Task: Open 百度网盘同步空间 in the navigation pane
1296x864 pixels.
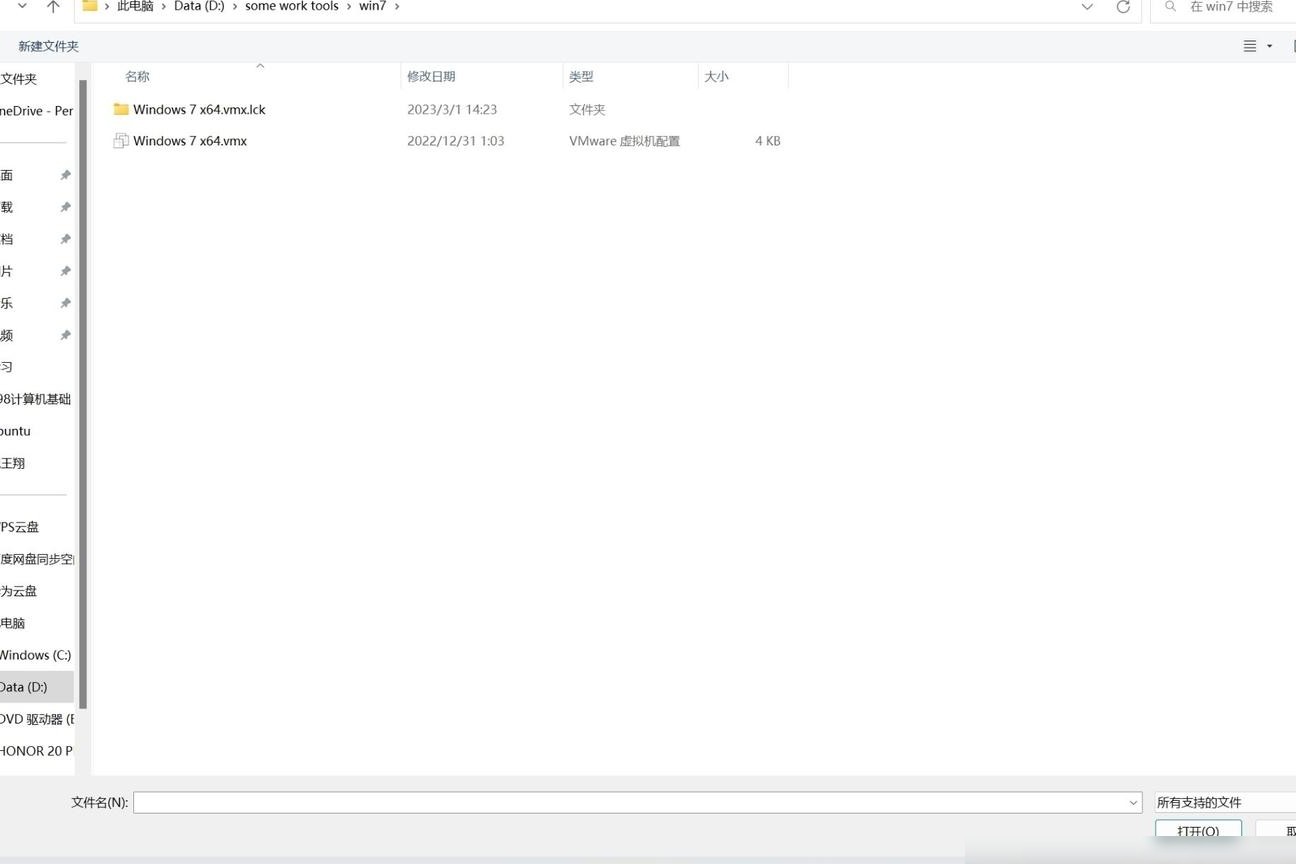Action: [37, 559]
